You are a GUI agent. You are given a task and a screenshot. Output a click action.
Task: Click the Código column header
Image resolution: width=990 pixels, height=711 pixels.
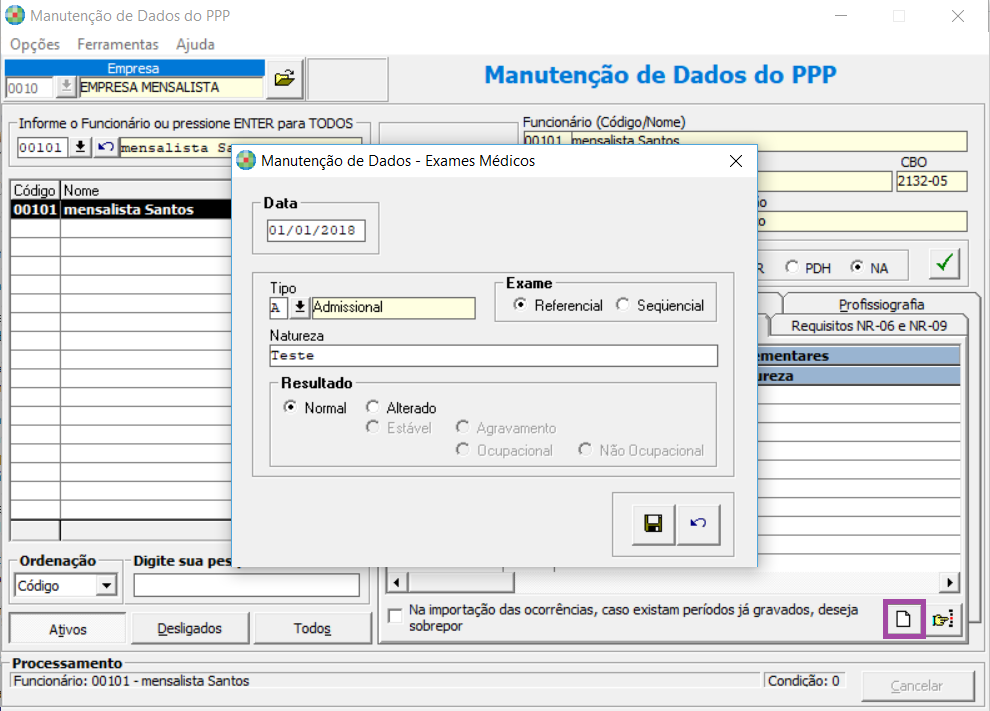tap(35, 190)
